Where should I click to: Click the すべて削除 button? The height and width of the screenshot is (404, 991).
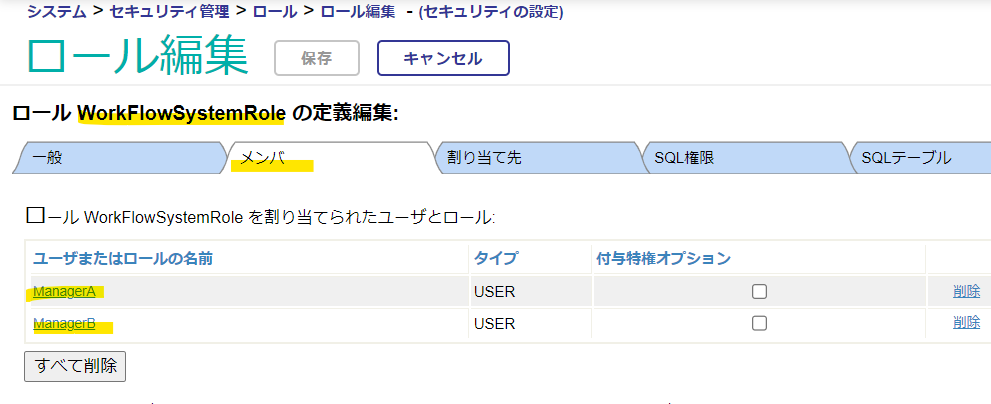pos(75,364)
